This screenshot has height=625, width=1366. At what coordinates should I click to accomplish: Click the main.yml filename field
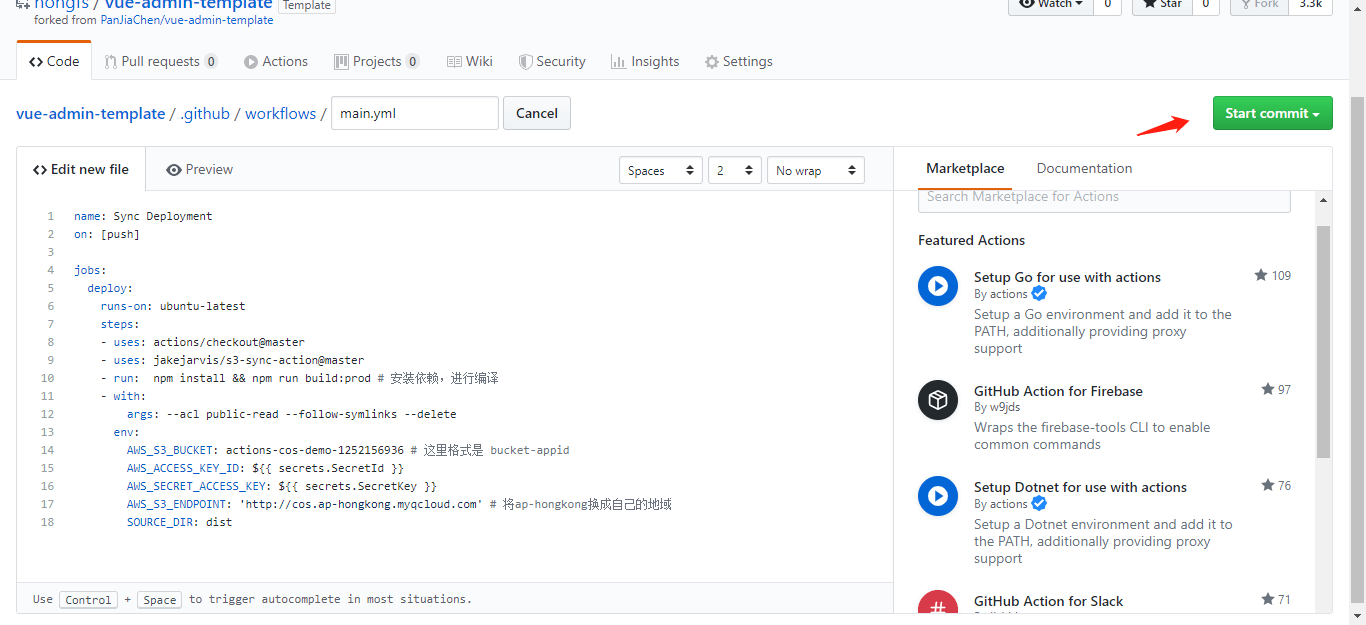pyautogui.click(x=415, y=113)
